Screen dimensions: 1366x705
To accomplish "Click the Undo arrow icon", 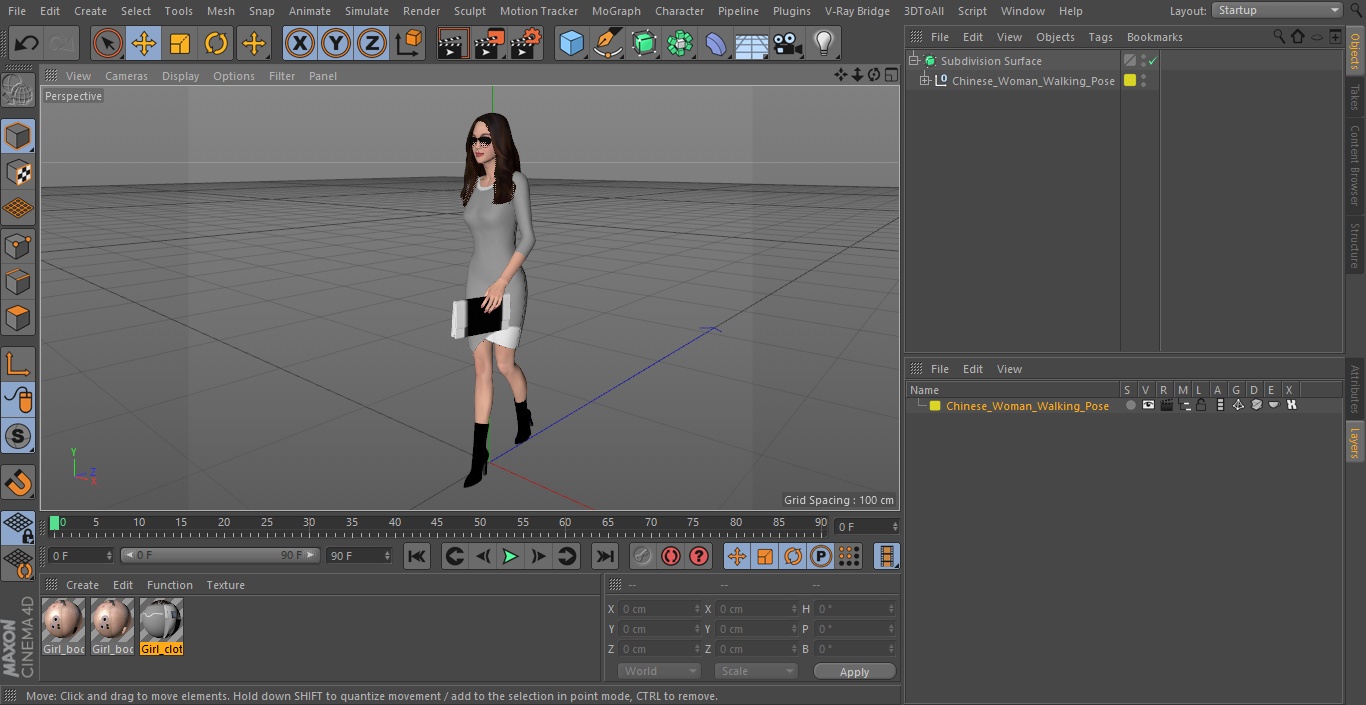I will click(27, 44).
